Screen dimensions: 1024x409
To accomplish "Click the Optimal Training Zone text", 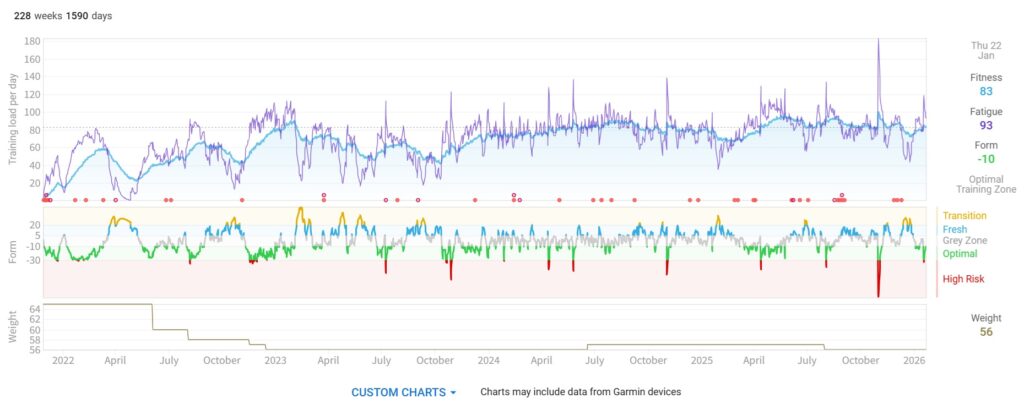I will point(985,183).
